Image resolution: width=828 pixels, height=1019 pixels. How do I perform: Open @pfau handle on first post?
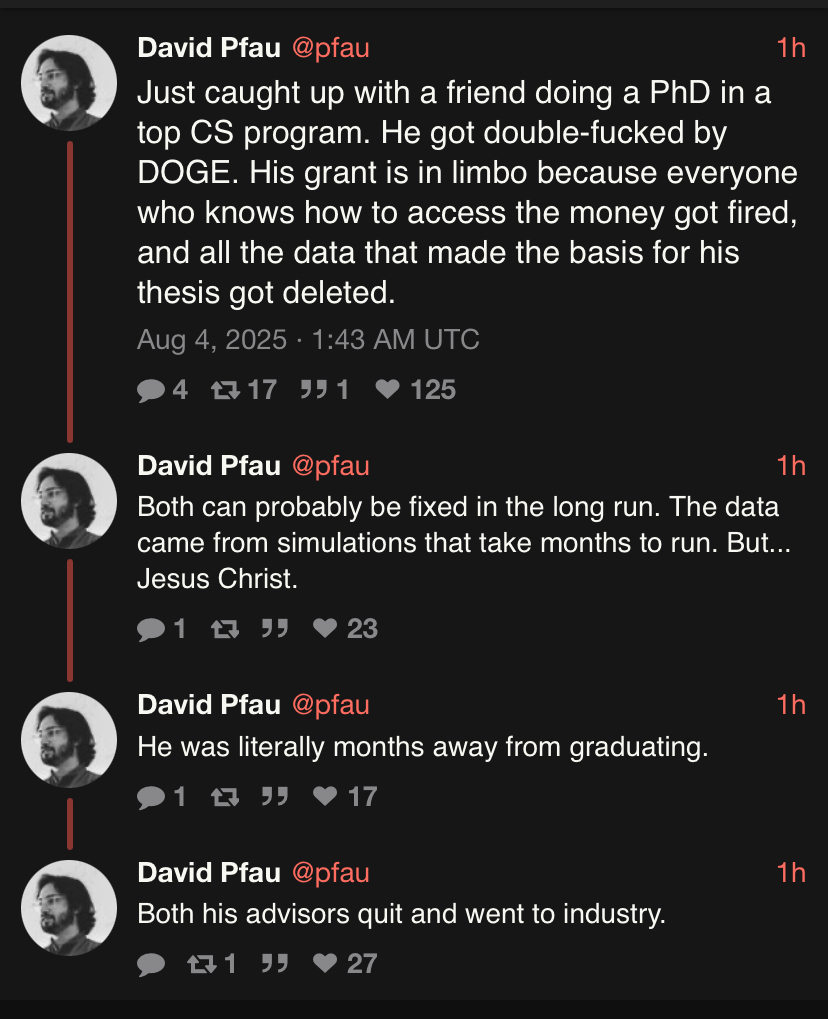(x=330, y=47)
